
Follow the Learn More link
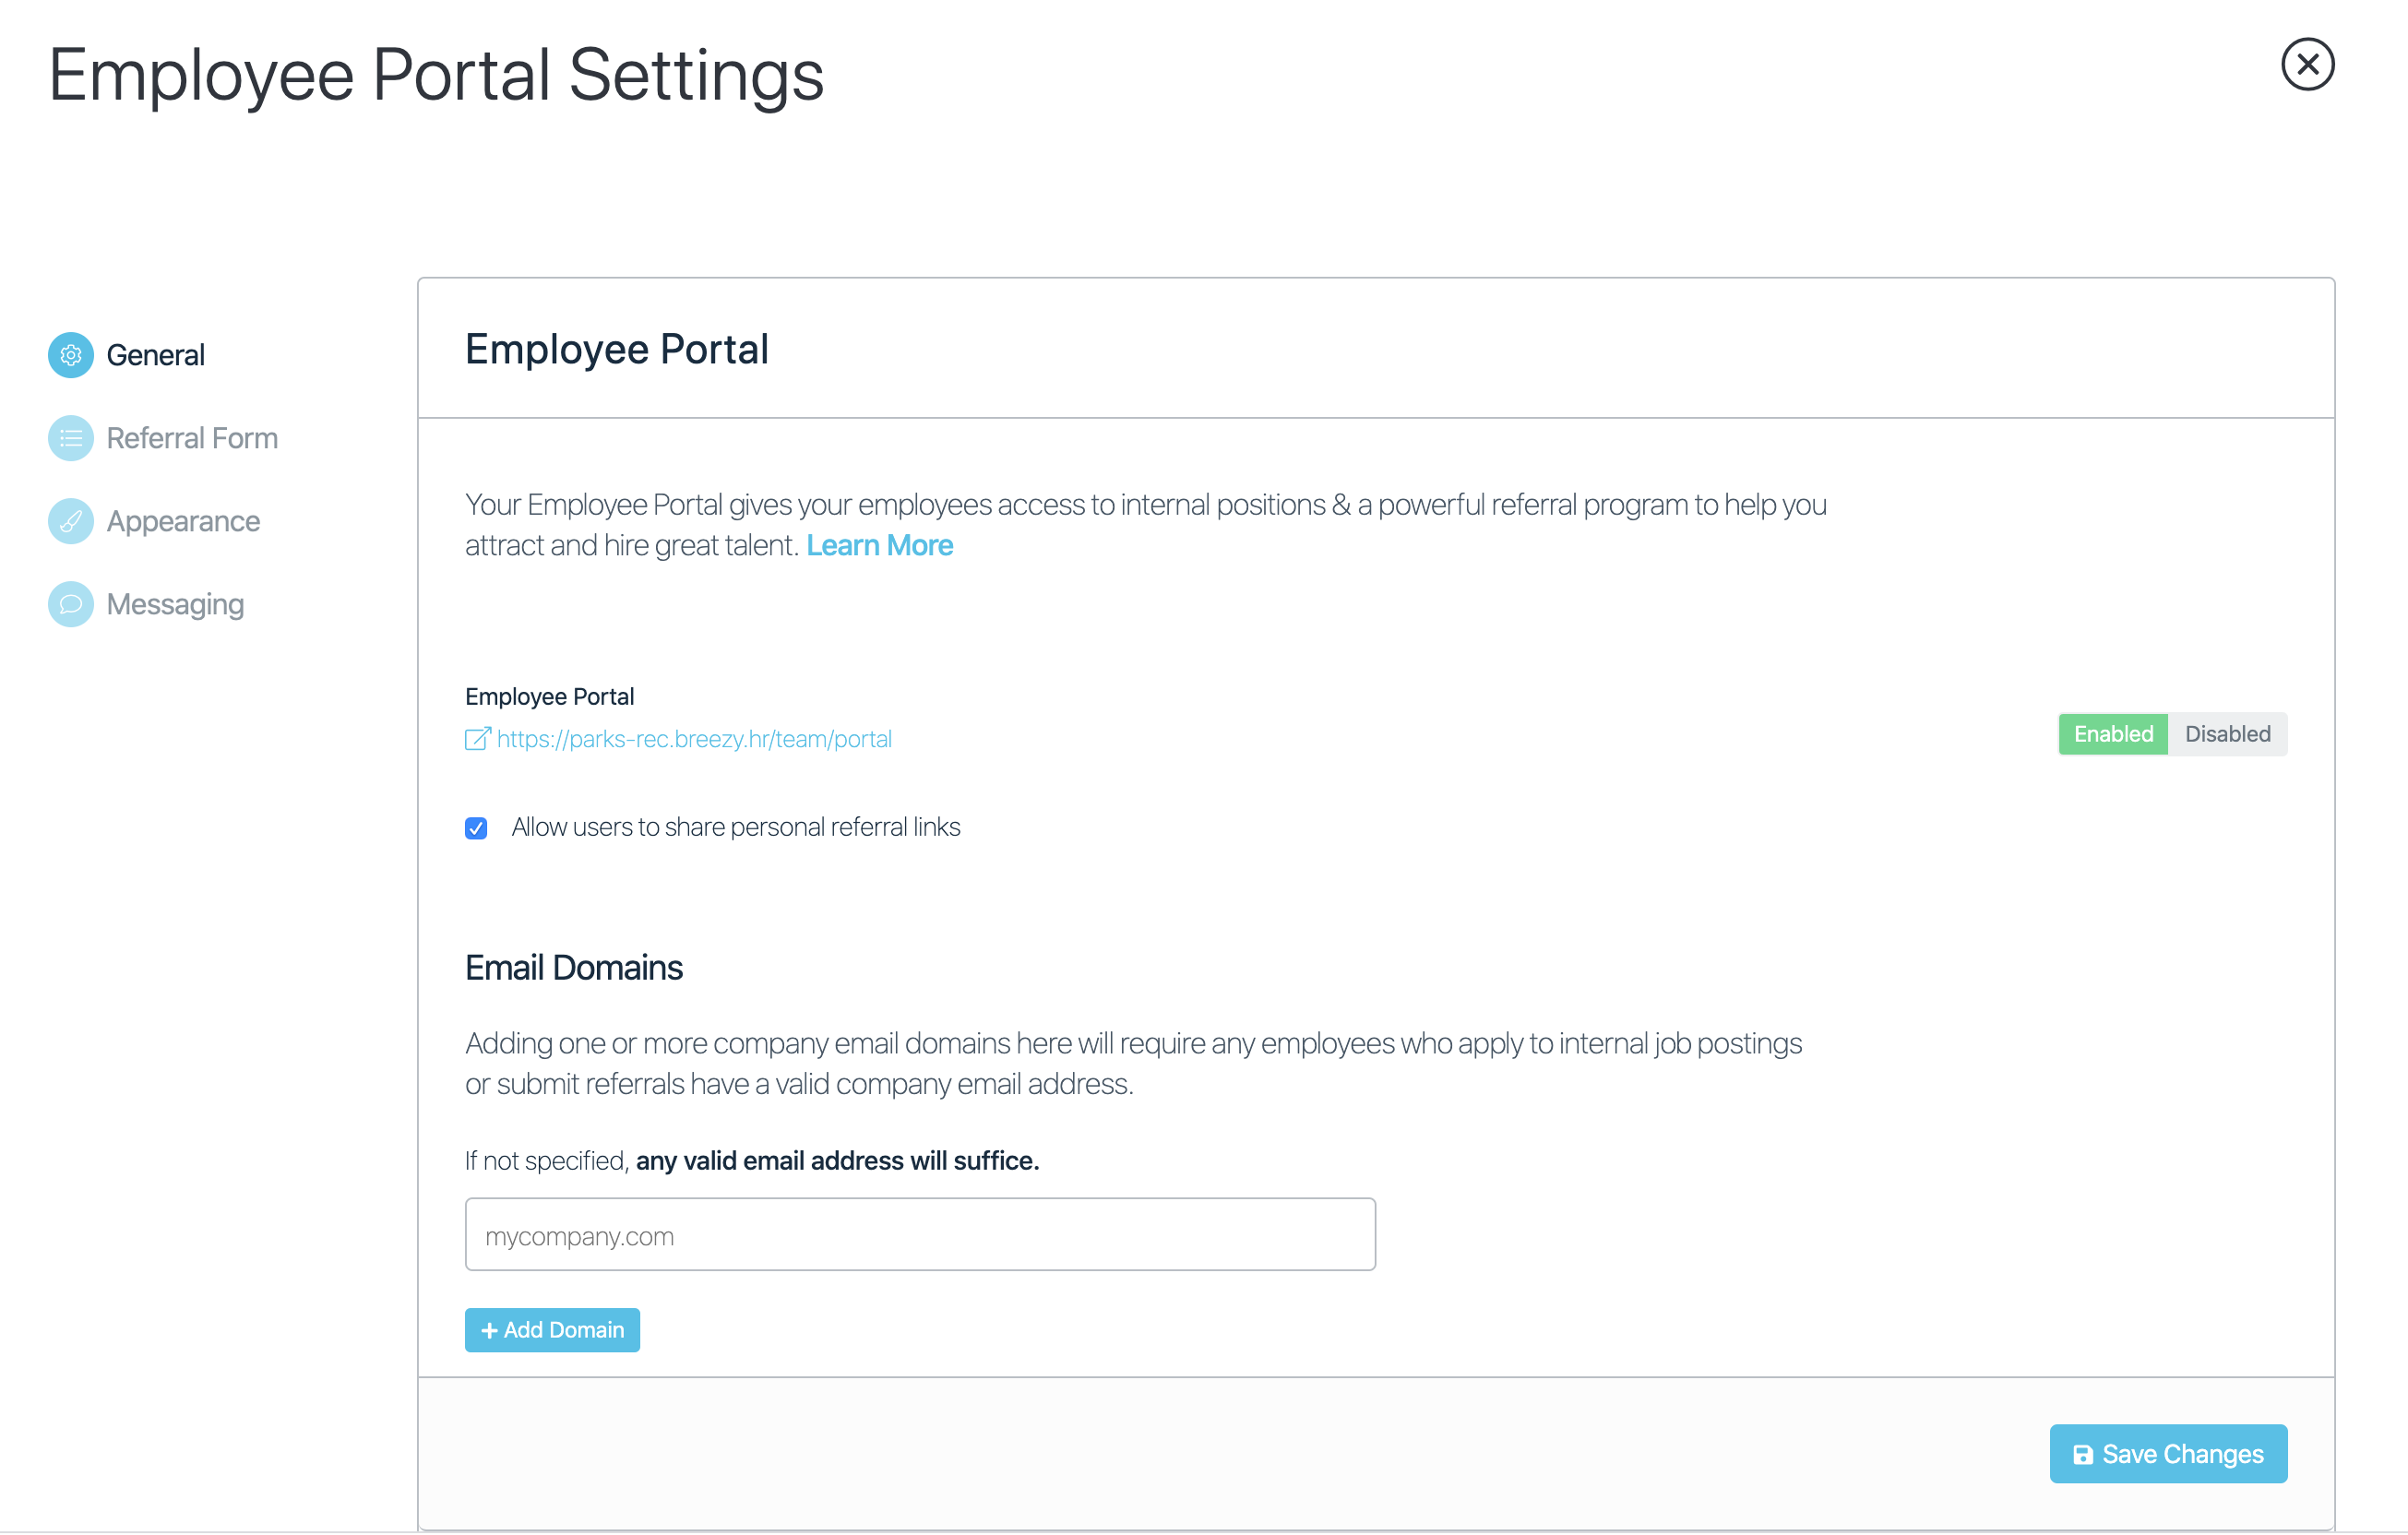tap(879, 545)
